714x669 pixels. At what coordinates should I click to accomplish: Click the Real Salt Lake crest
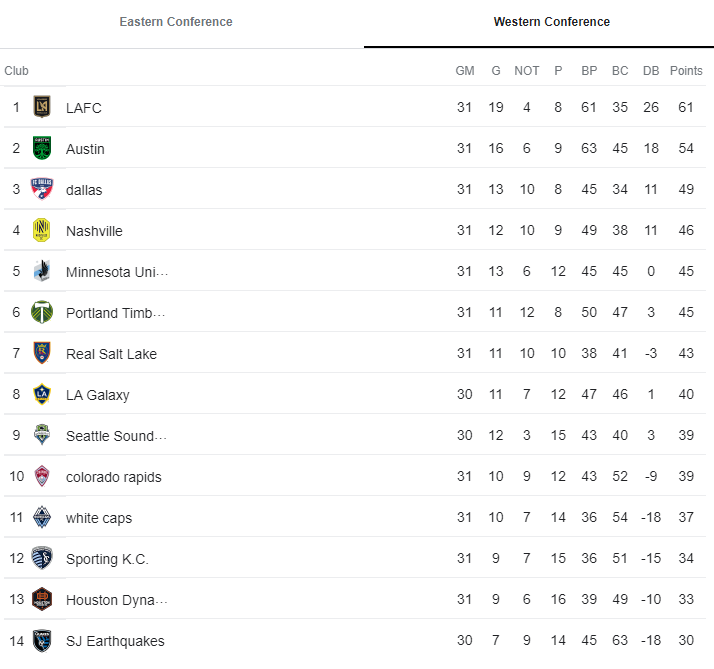point(42,353)
